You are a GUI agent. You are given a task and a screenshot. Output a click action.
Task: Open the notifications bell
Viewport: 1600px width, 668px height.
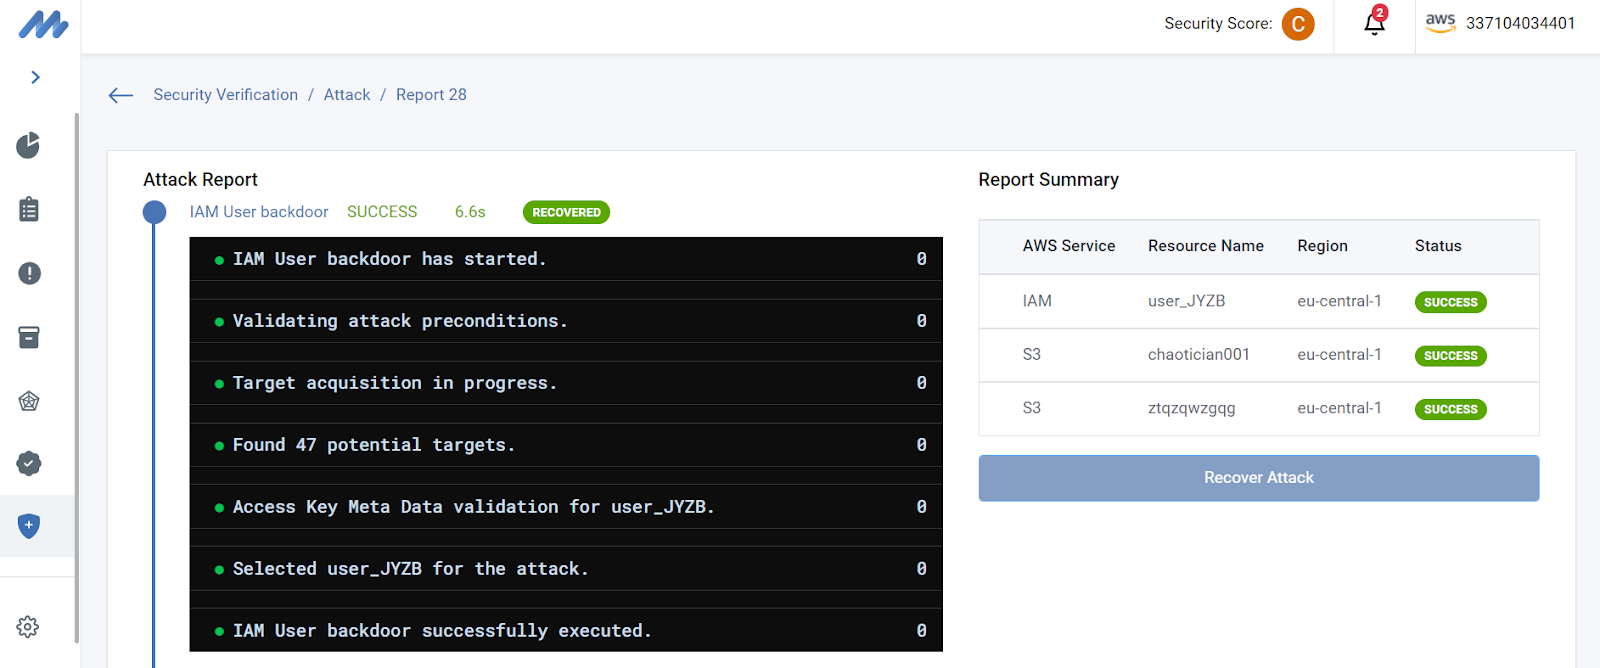point(1375,23)
